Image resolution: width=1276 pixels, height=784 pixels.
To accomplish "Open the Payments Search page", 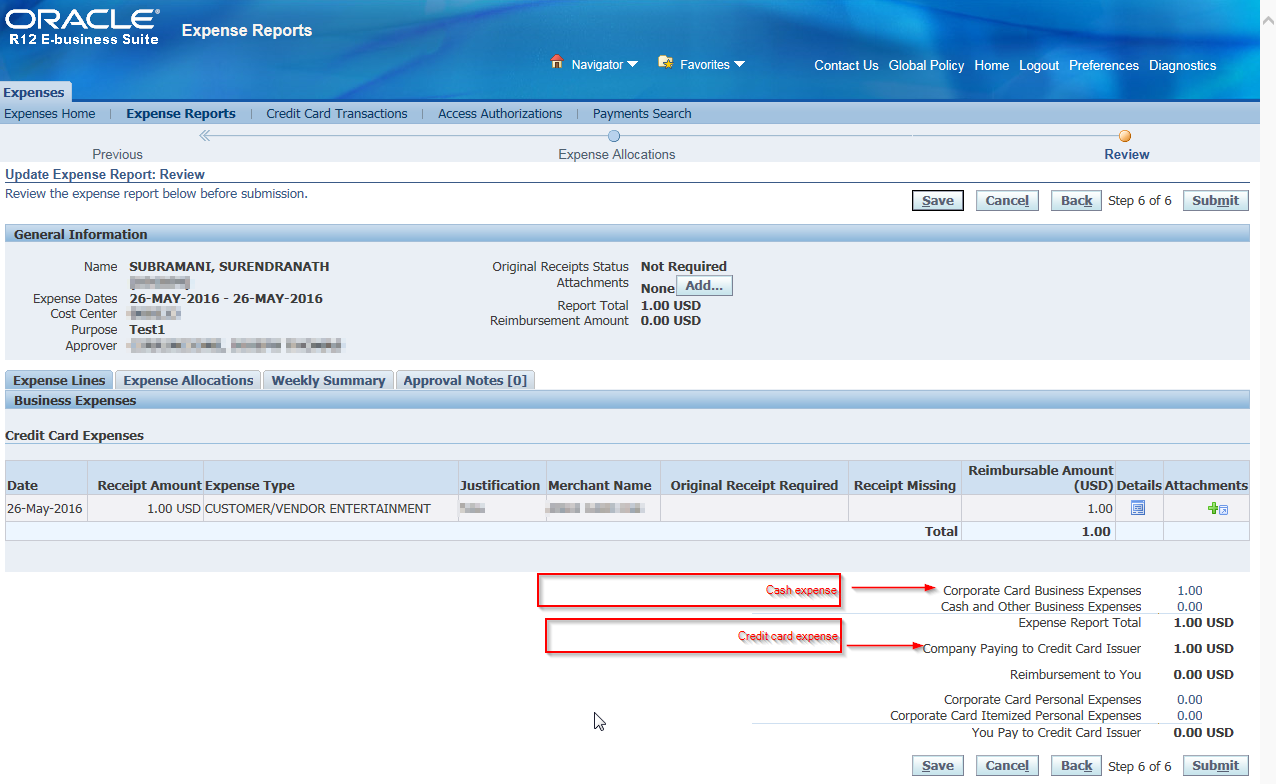I will tap(641, 113).
